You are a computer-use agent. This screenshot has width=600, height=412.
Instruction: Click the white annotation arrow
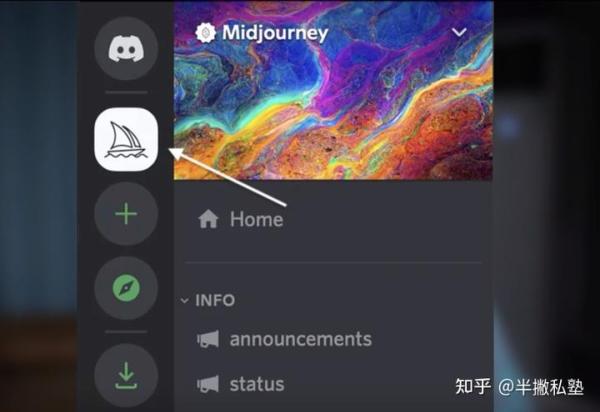227,177
